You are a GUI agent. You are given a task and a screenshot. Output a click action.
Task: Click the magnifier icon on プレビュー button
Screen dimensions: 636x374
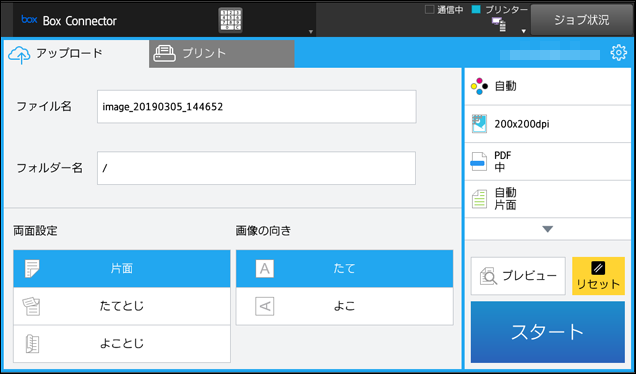[x=488, y=276]
